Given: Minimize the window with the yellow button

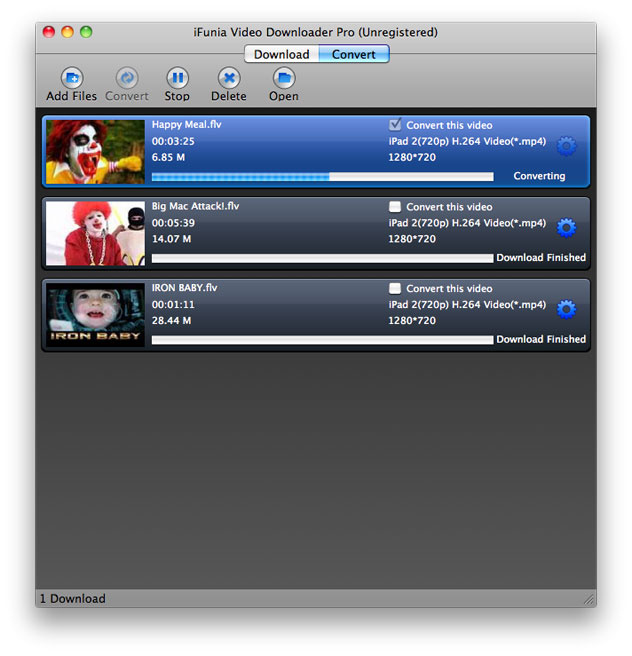Looking at the screenshot, I should [x=67, y=32].
